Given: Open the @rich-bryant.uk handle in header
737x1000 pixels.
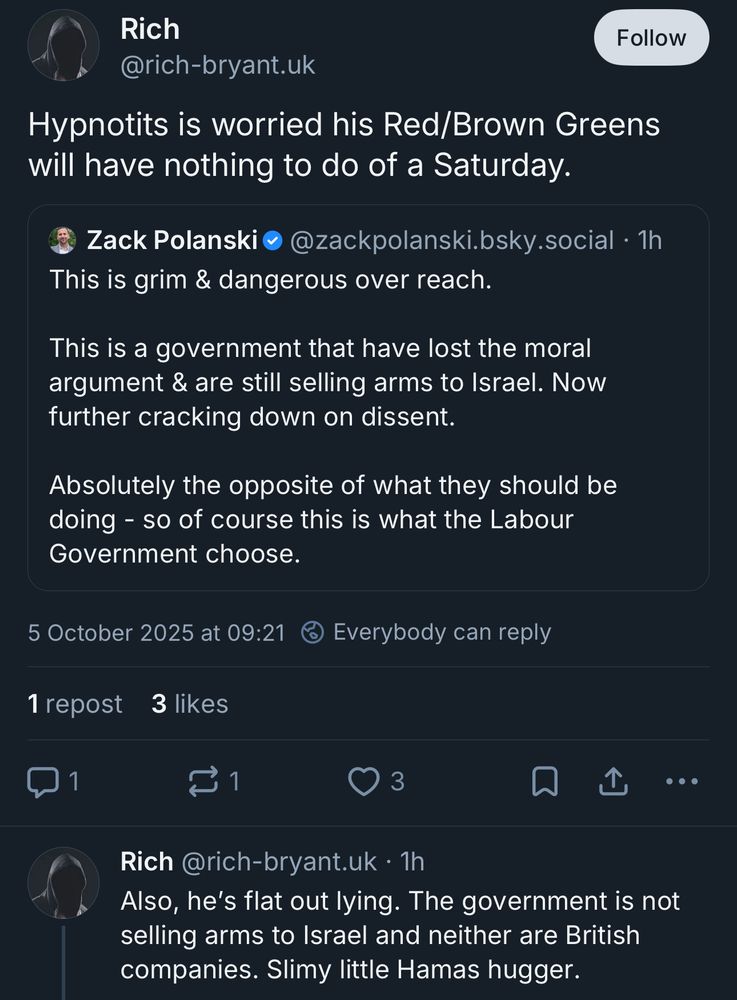Looking at the screenshot, I should (x=217, y=66).
